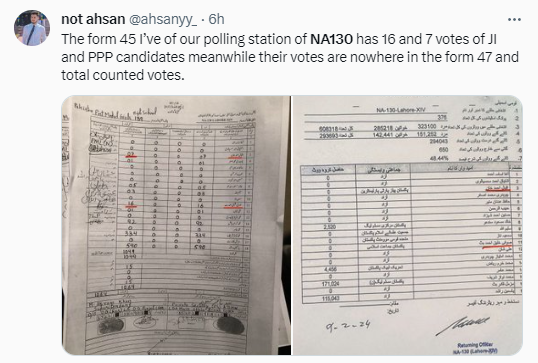Click the NA-130-Lahore-XIV heading in photo
Image resolution: width=538 pixels, height=363 pixels.
400,110
